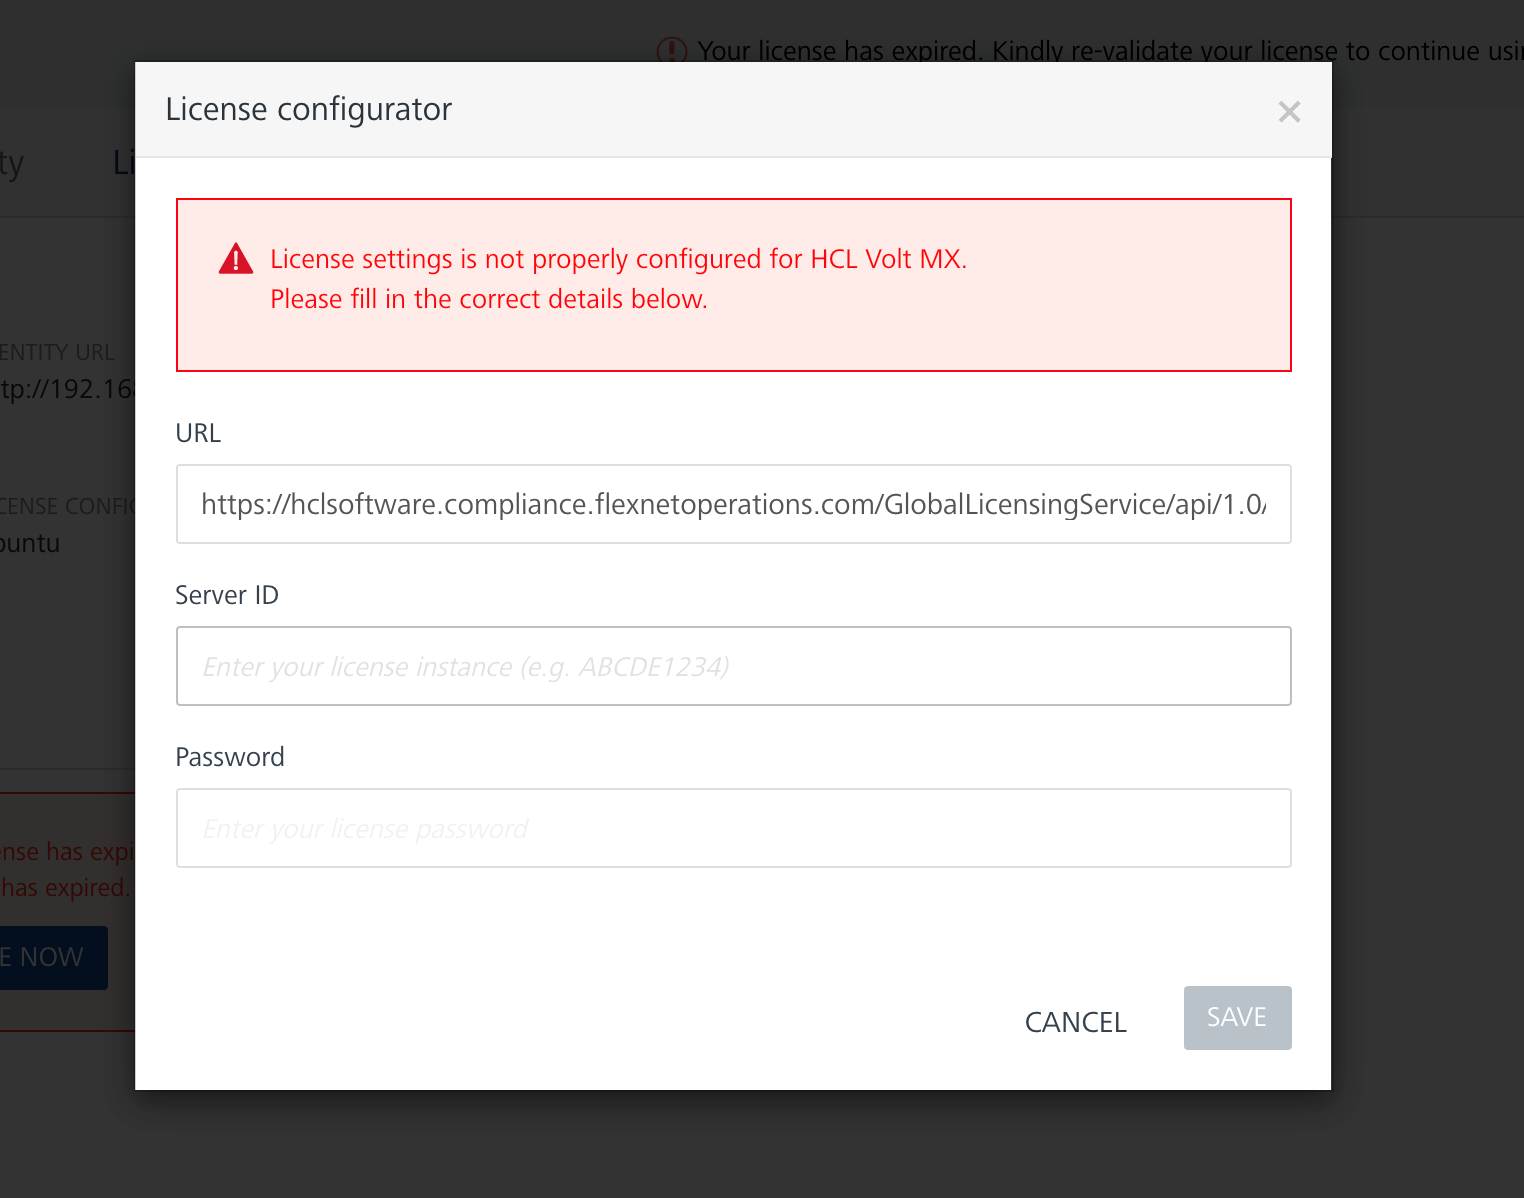Click the License configurator dialog title
Viewport: 1524px width, 1198px height.
pos(309,109)
